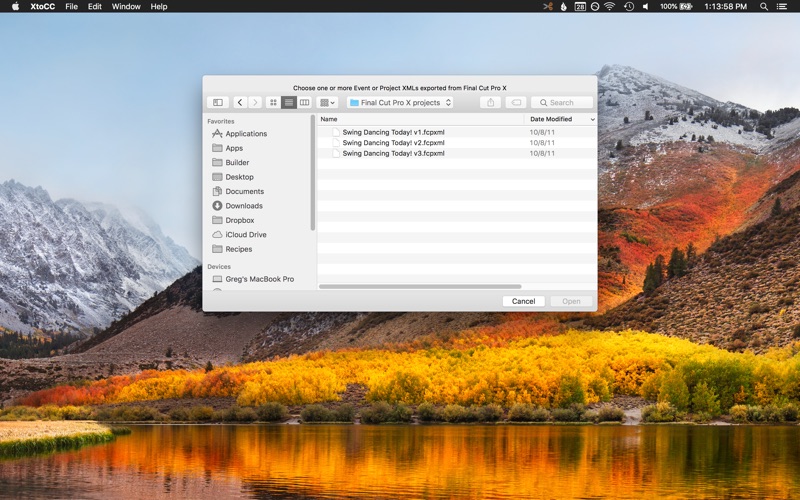Open the Applications sidebar item
The image size is (800, 500).
(x=246, y=134)
